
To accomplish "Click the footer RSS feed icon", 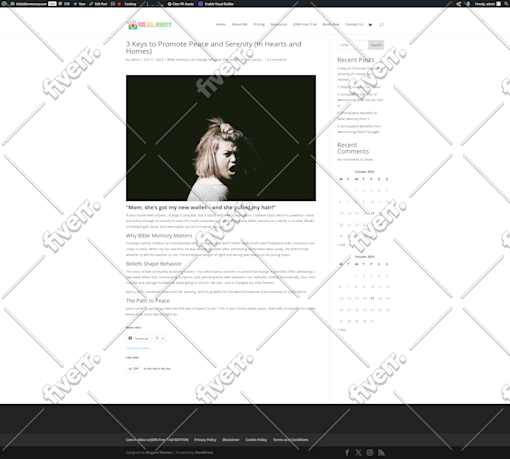I will point(381,452).
